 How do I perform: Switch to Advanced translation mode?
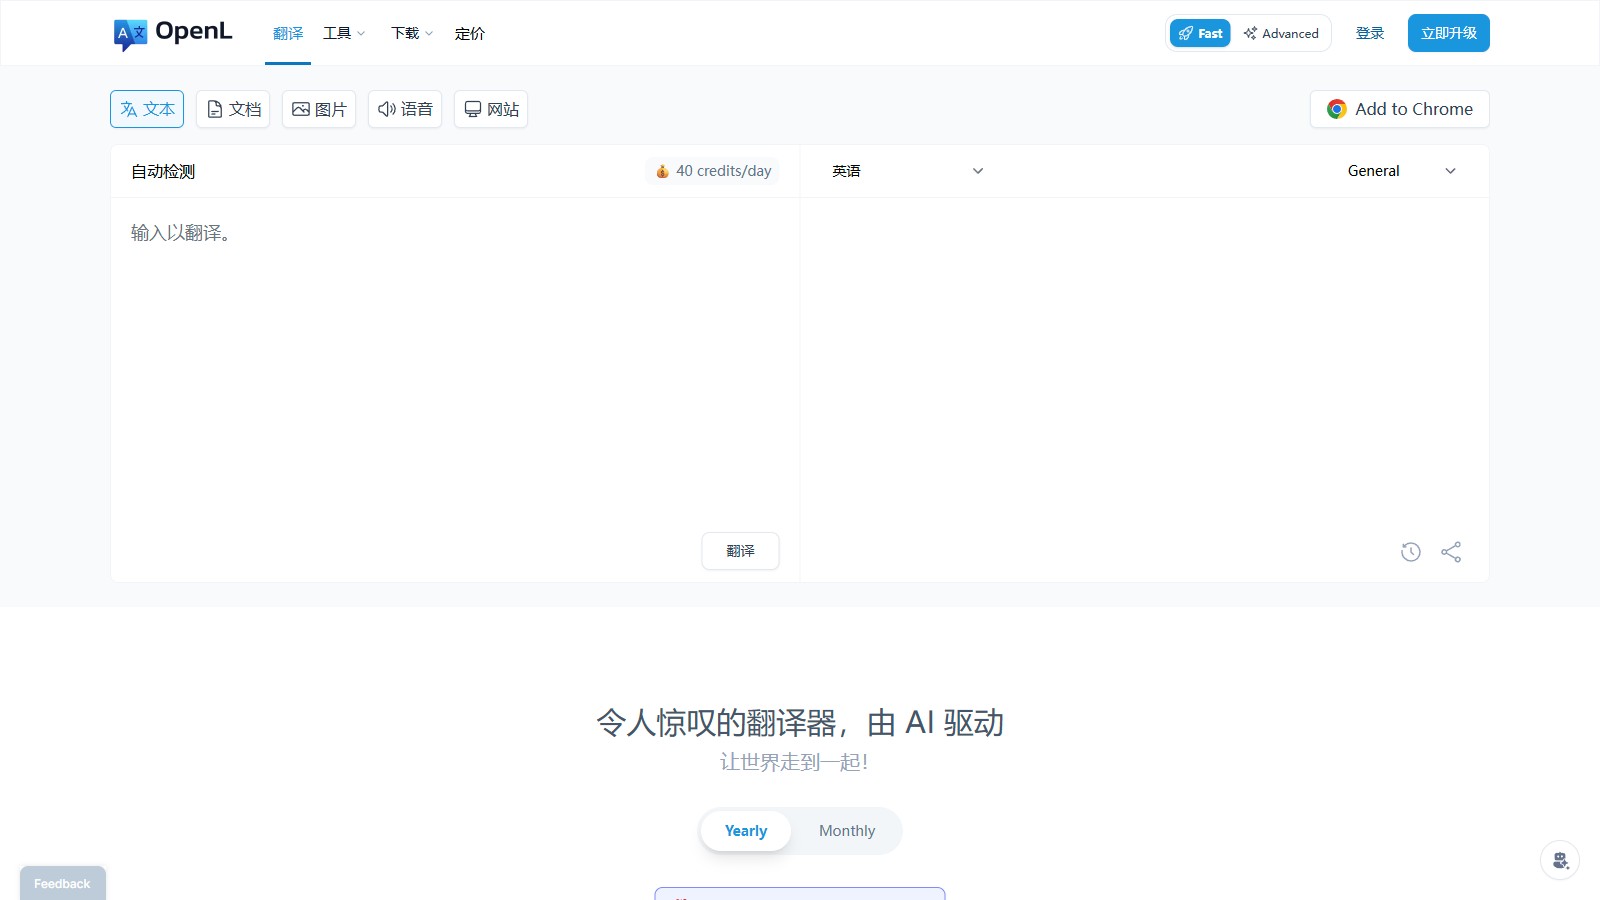[1281, 33]
